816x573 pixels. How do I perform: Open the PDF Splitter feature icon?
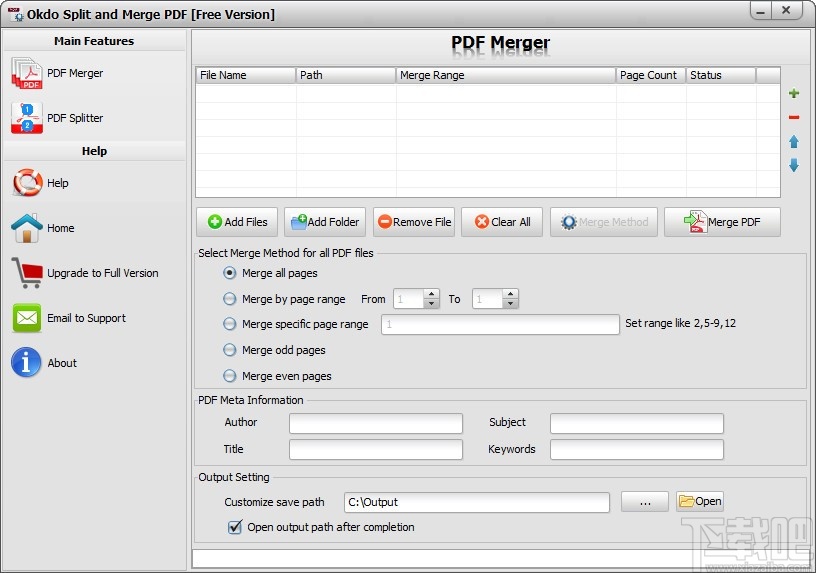(27, 118)
